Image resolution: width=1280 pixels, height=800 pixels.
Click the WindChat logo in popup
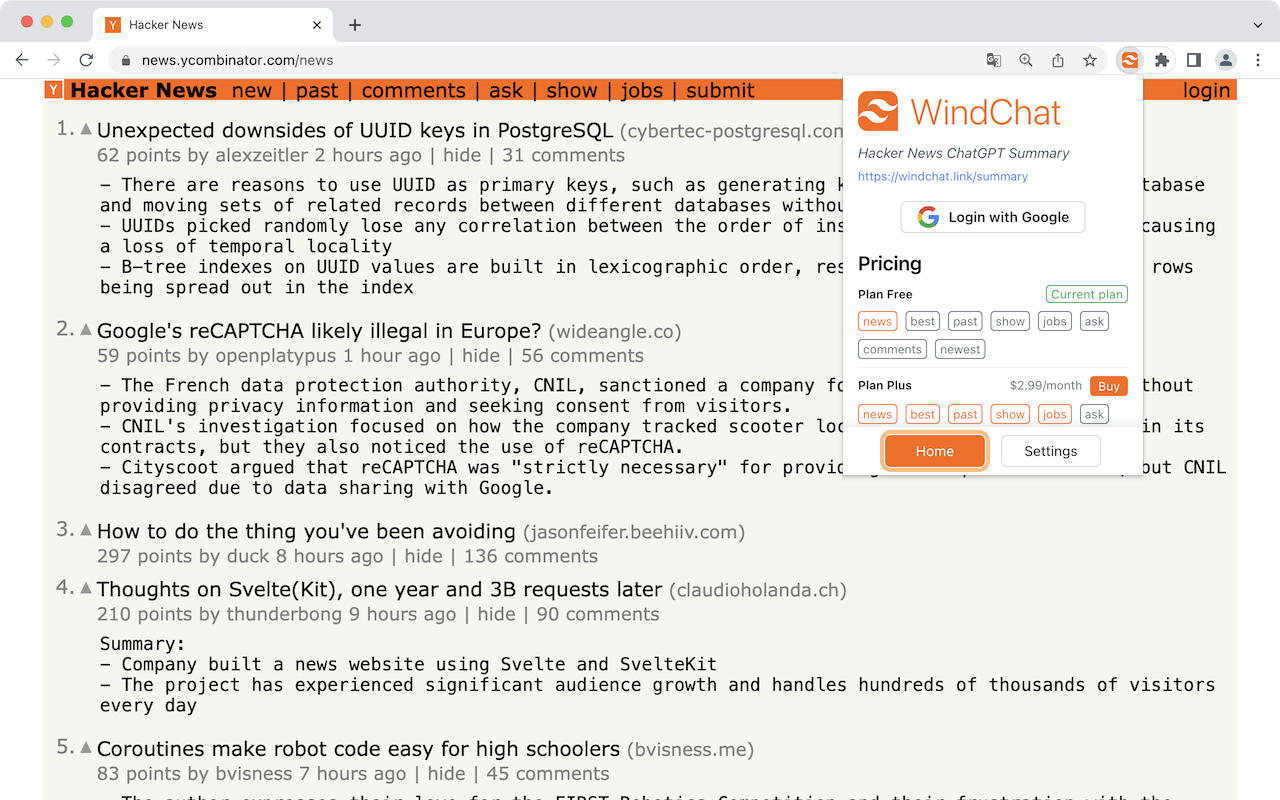click(x=878, y=112)
